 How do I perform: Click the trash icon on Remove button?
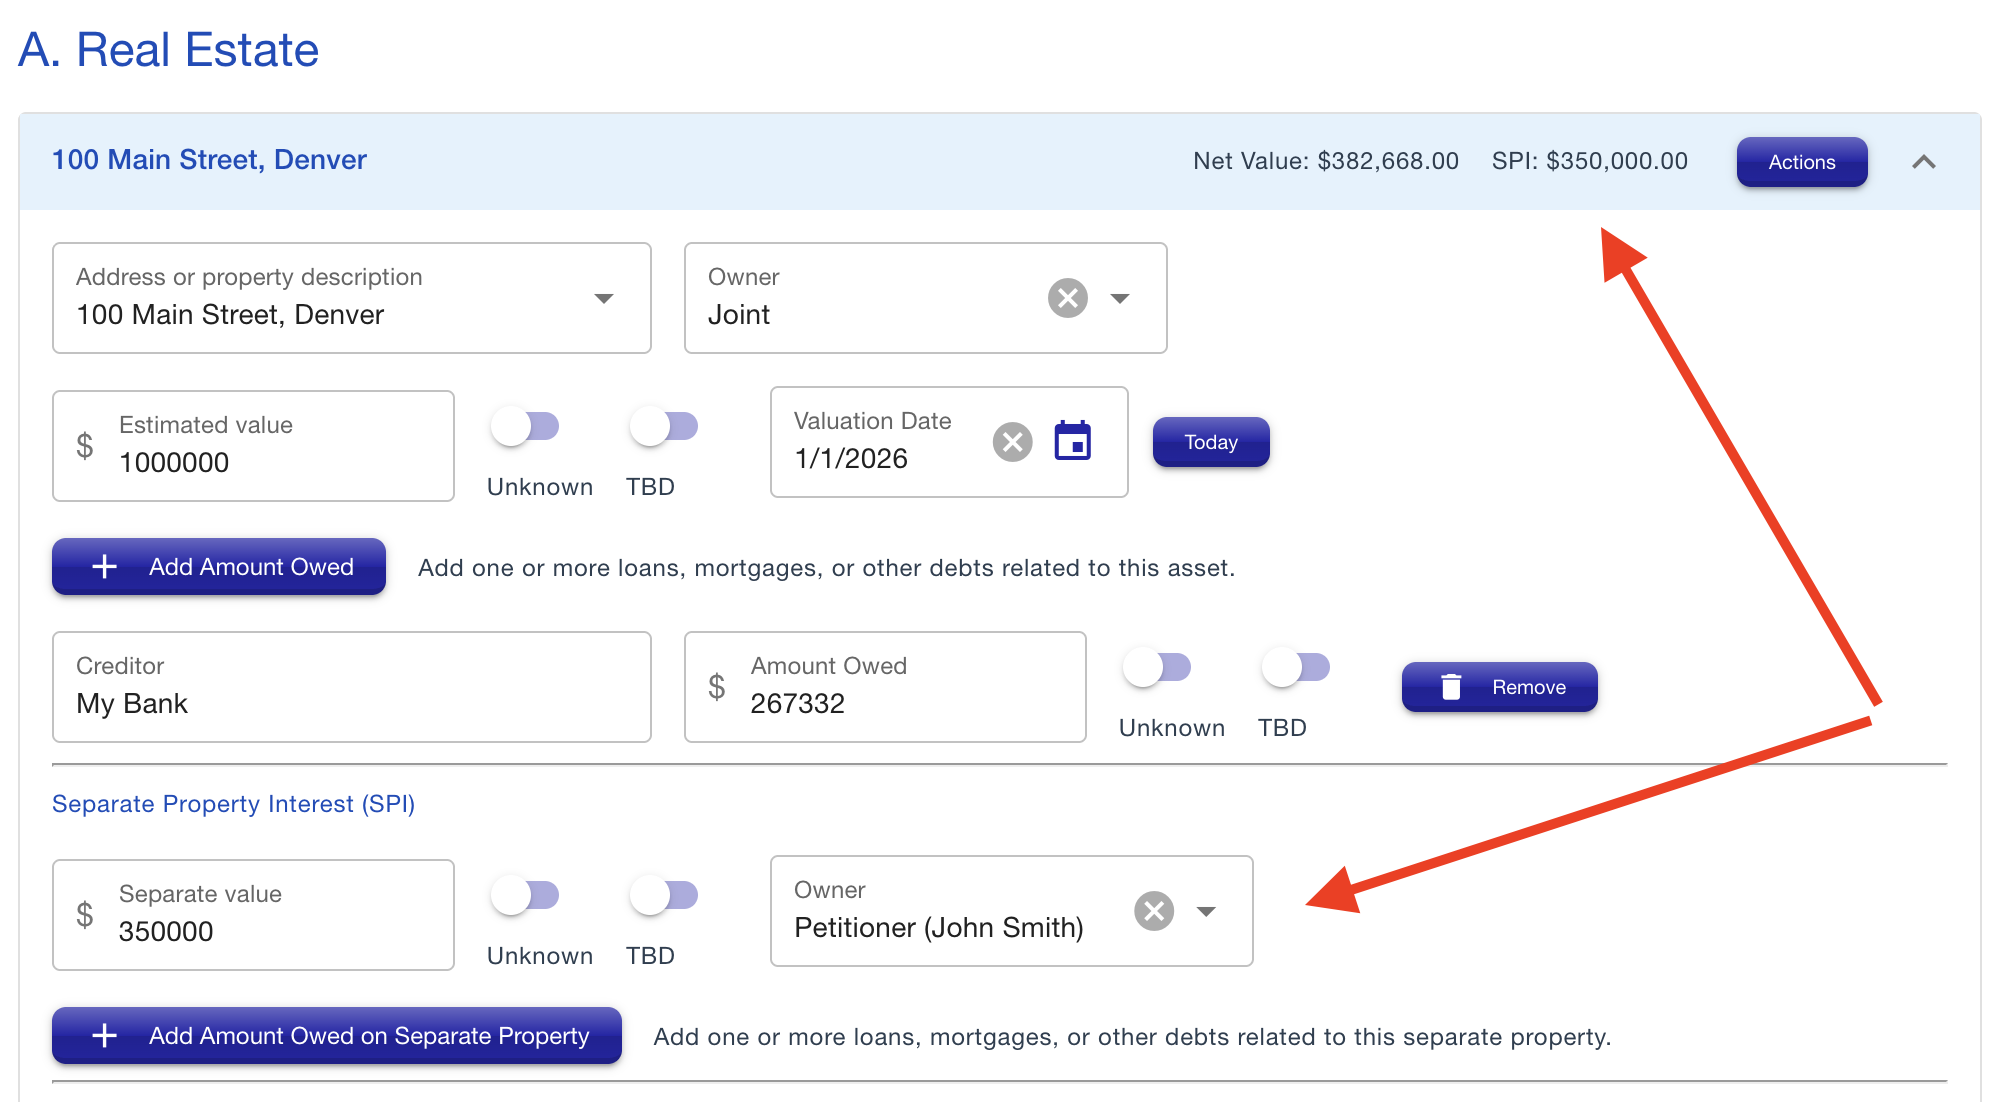point(1451,687)
